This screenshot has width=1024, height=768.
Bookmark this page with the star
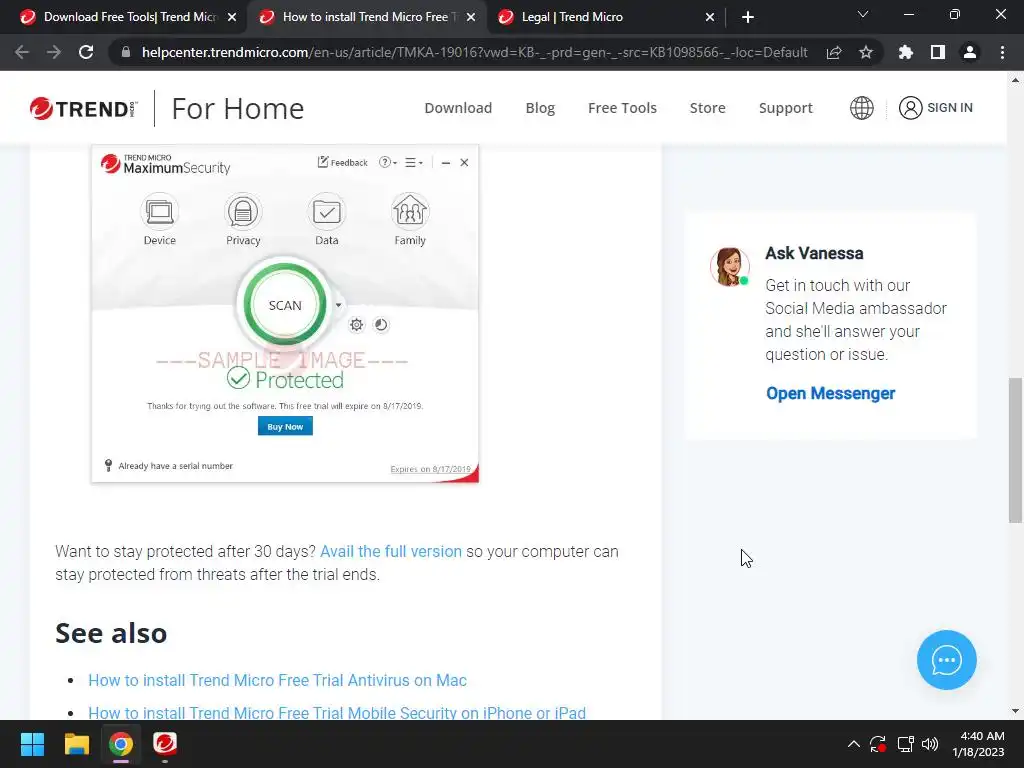[866, 52]
